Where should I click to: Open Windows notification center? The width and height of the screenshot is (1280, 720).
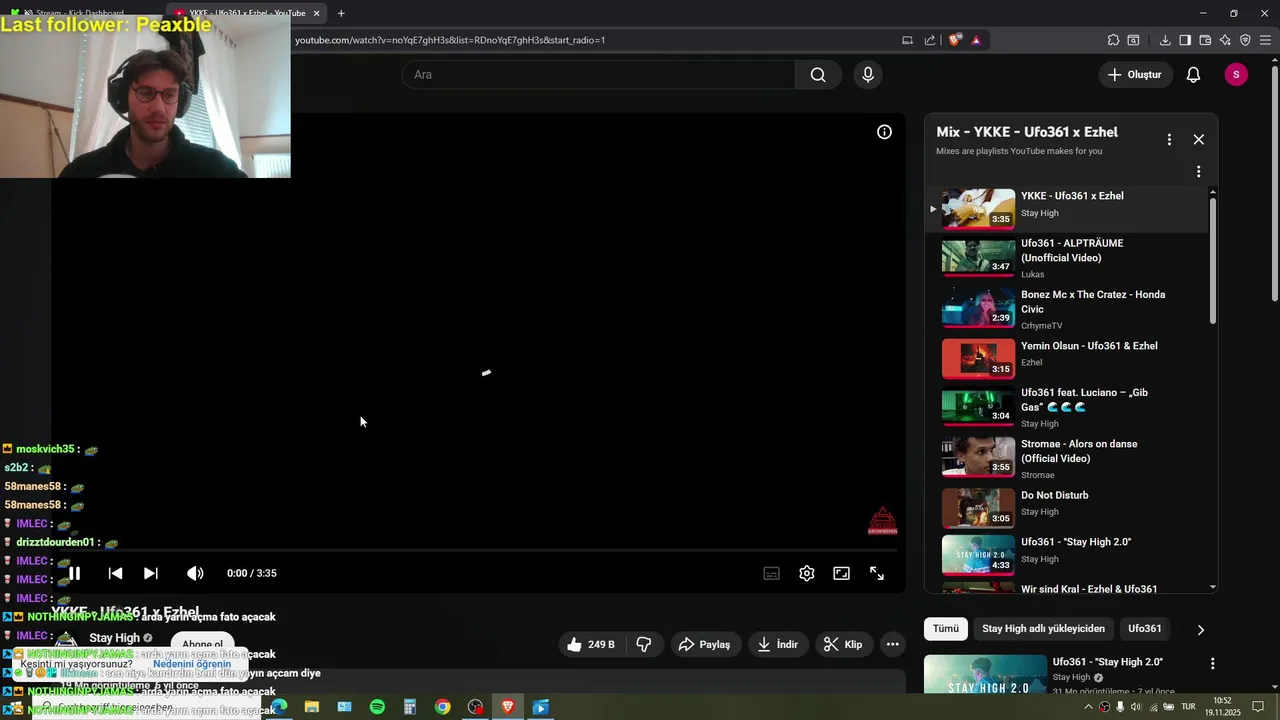pos(1258,707)
